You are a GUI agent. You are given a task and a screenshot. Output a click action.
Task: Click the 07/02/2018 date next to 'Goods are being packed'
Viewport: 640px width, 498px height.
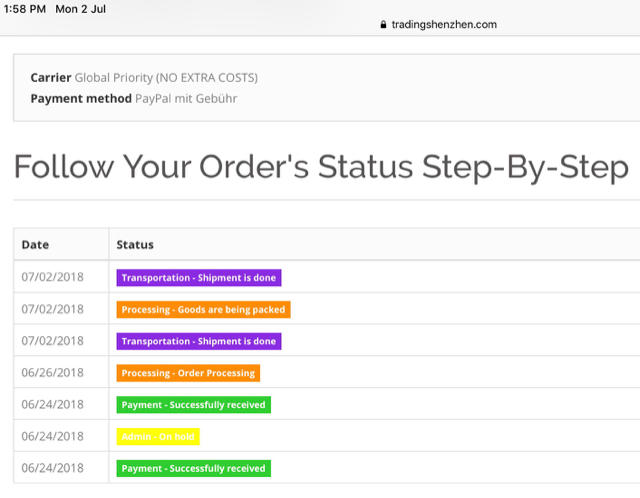52,309
